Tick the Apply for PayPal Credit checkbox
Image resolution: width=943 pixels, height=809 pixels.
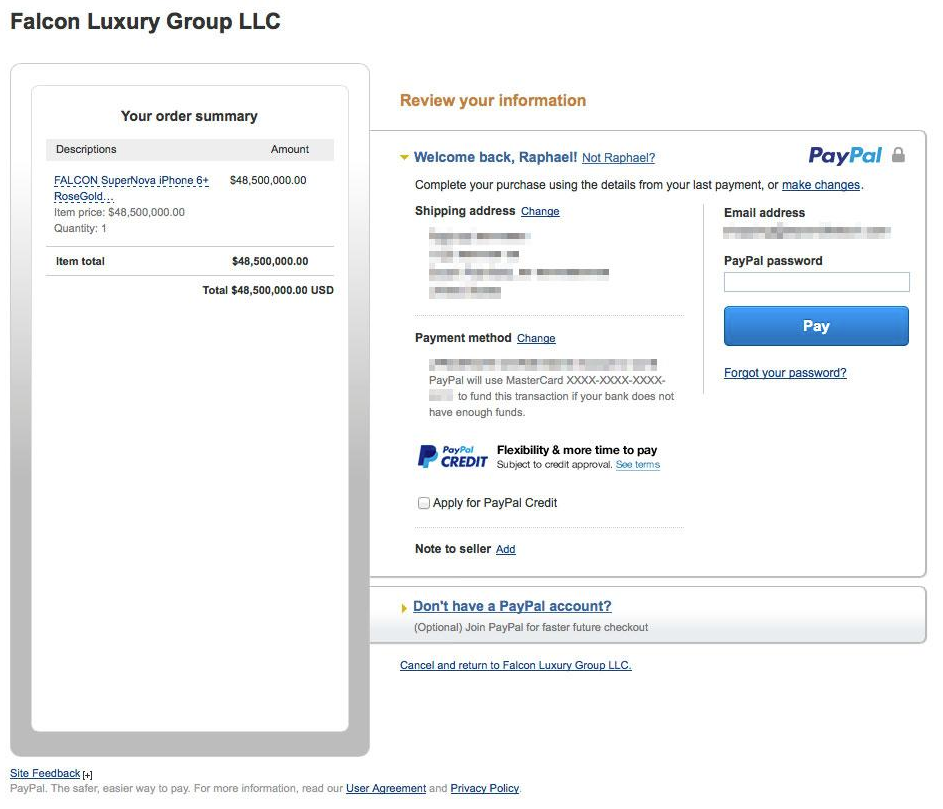[x=424, y=503]
